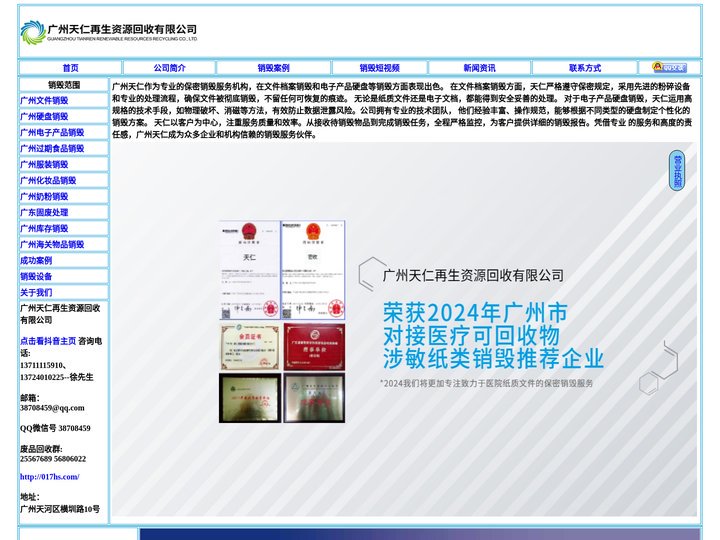Click the 废品回收群 numbers text
The image size is (720, 540).
53,459
